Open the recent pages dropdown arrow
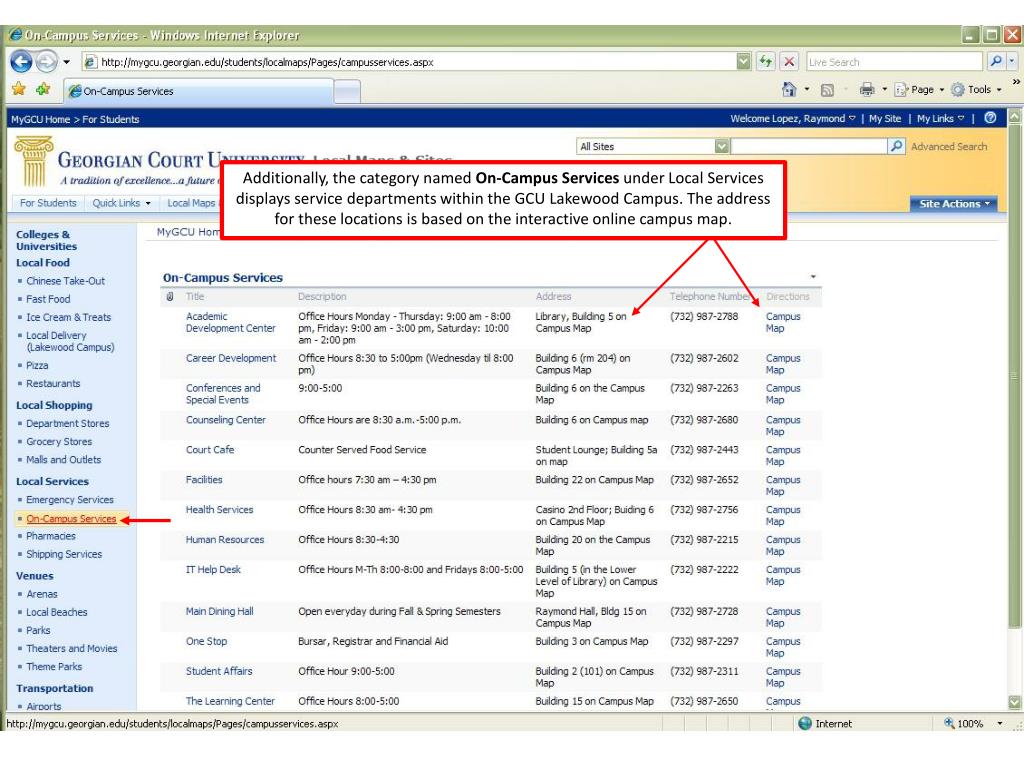The width and height of the screenshot is (1024, 768). pos(67,63)
